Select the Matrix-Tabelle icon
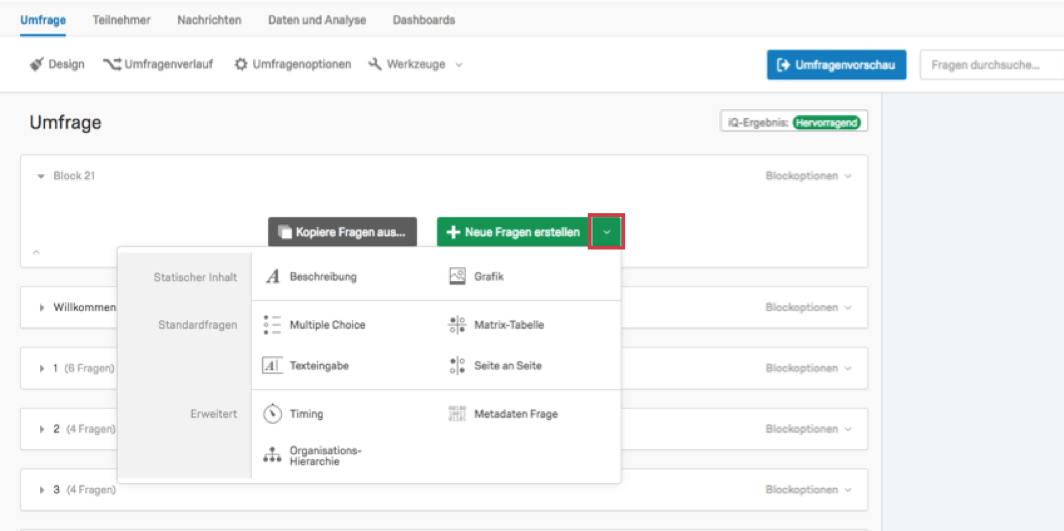 457,325
